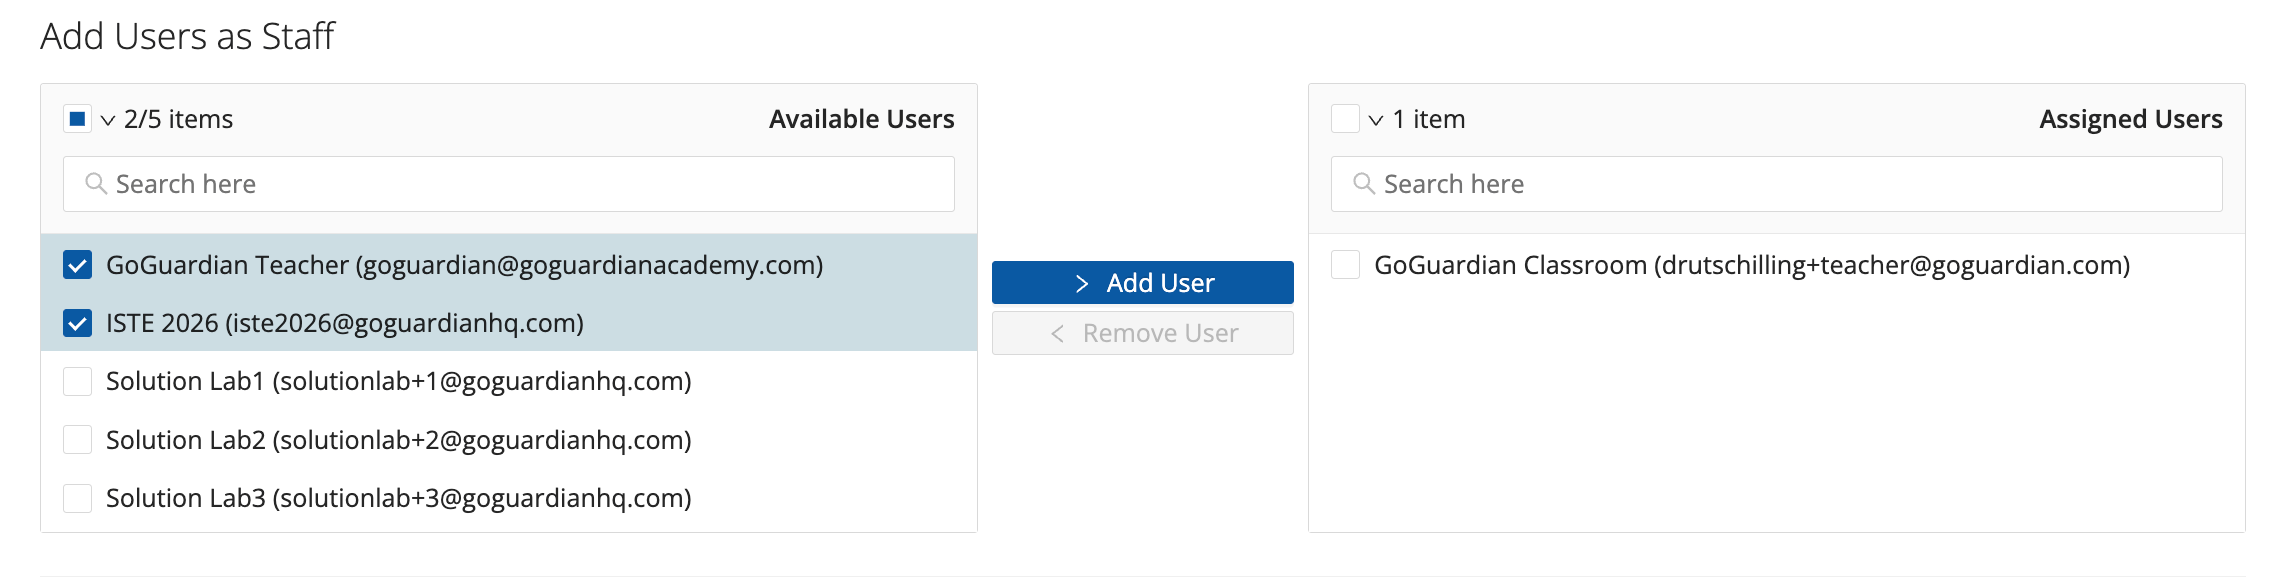Click the Assigned Users heading
This screenshot has height=578, width=2284.
point(2131,119)
